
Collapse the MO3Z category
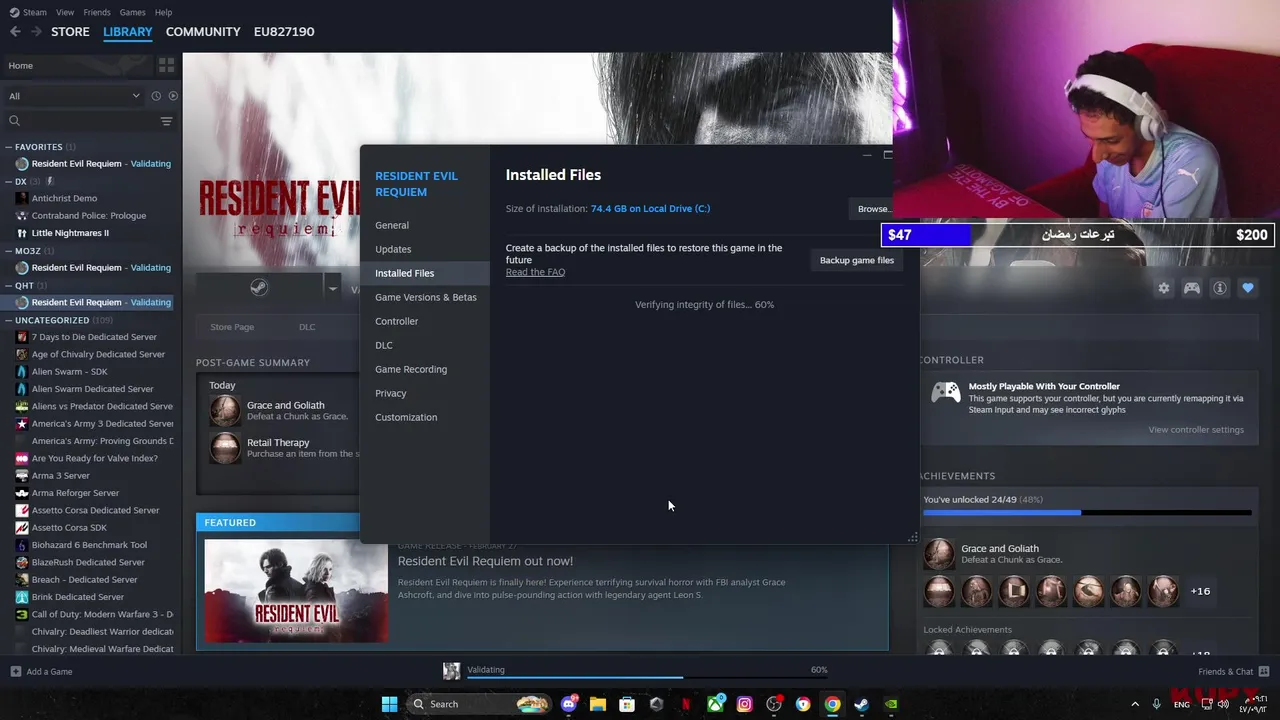tap(9, 251)
